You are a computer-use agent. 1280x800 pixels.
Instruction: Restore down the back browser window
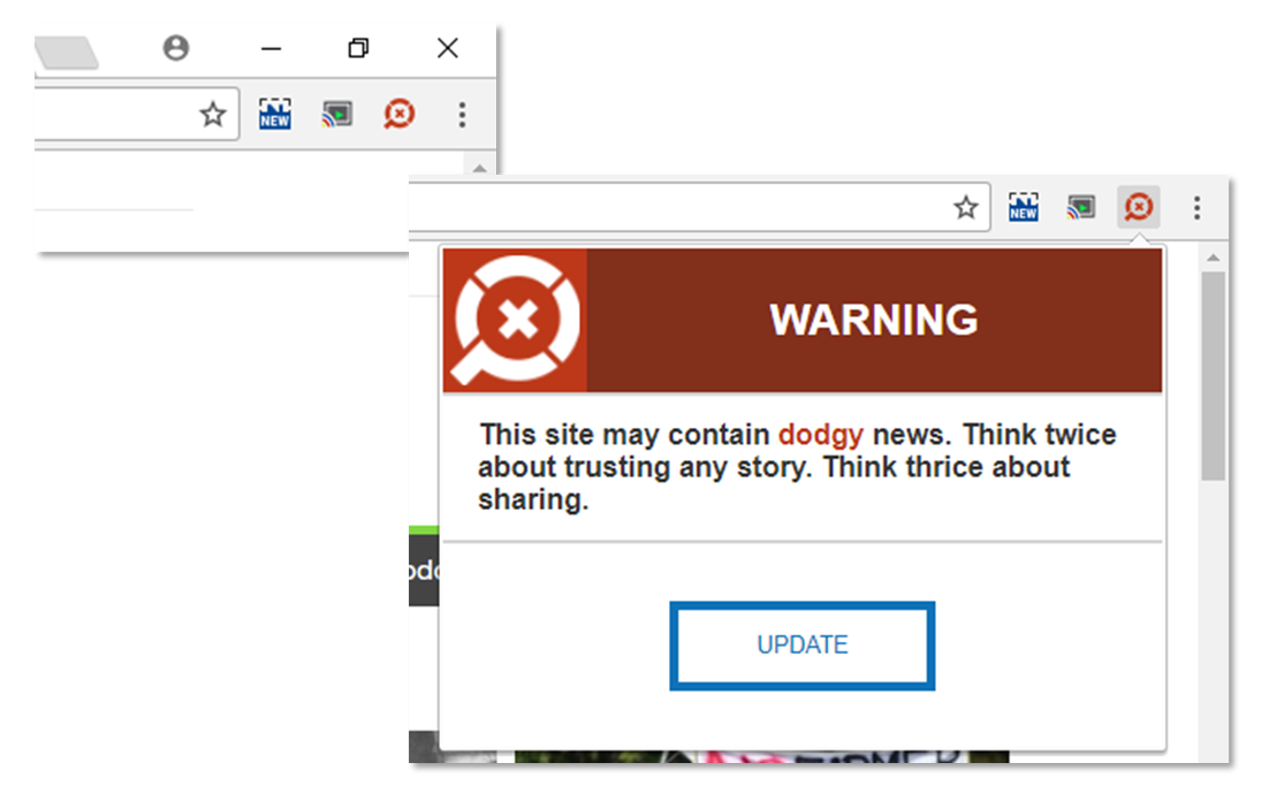pos(358,48)
